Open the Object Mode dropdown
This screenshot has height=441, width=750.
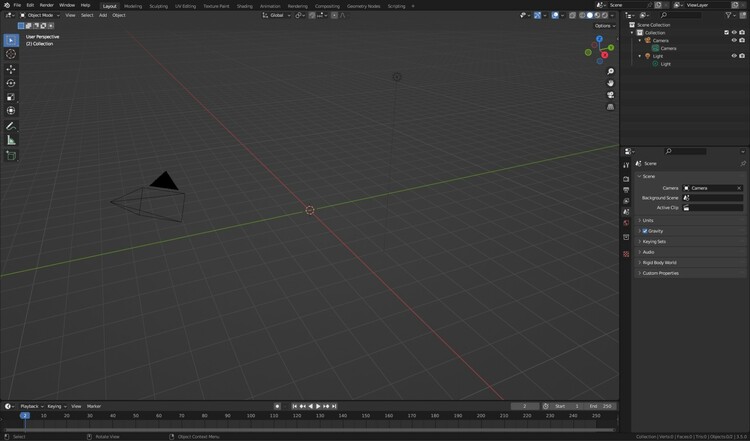(x=40, y=15)
